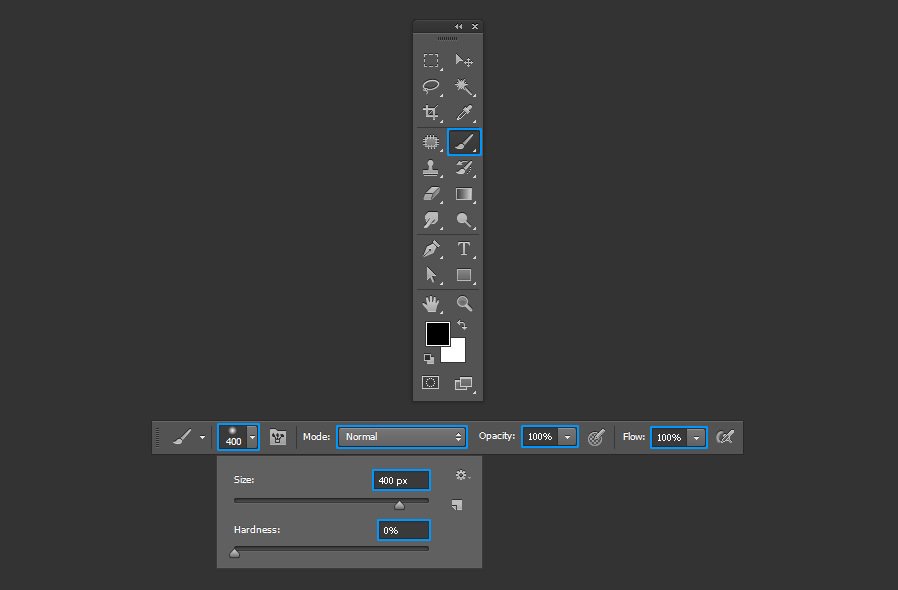The height and width of the screenshot is (590, 898).
Task: Click the Opacity 100% field
Action: (x=540, y=437)
